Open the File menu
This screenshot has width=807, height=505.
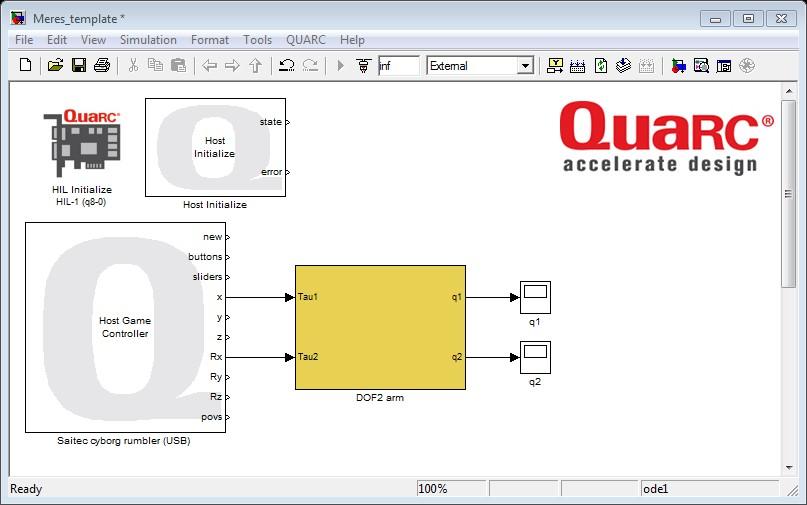24,40
